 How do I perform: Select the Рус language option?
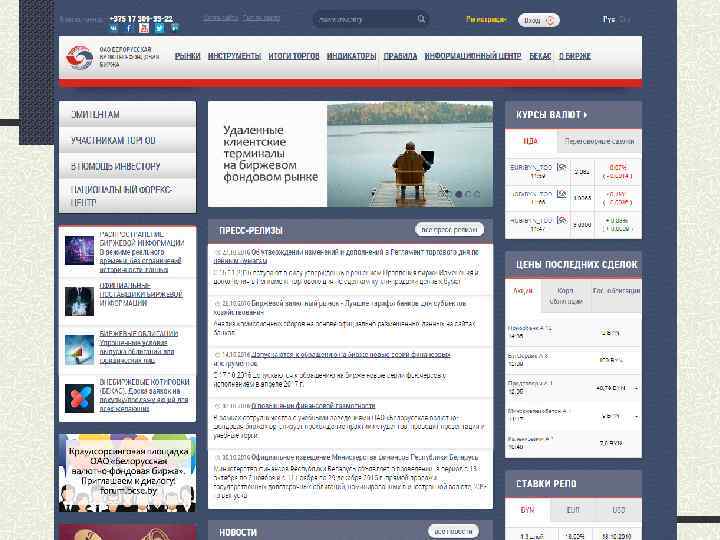point(608,19)
